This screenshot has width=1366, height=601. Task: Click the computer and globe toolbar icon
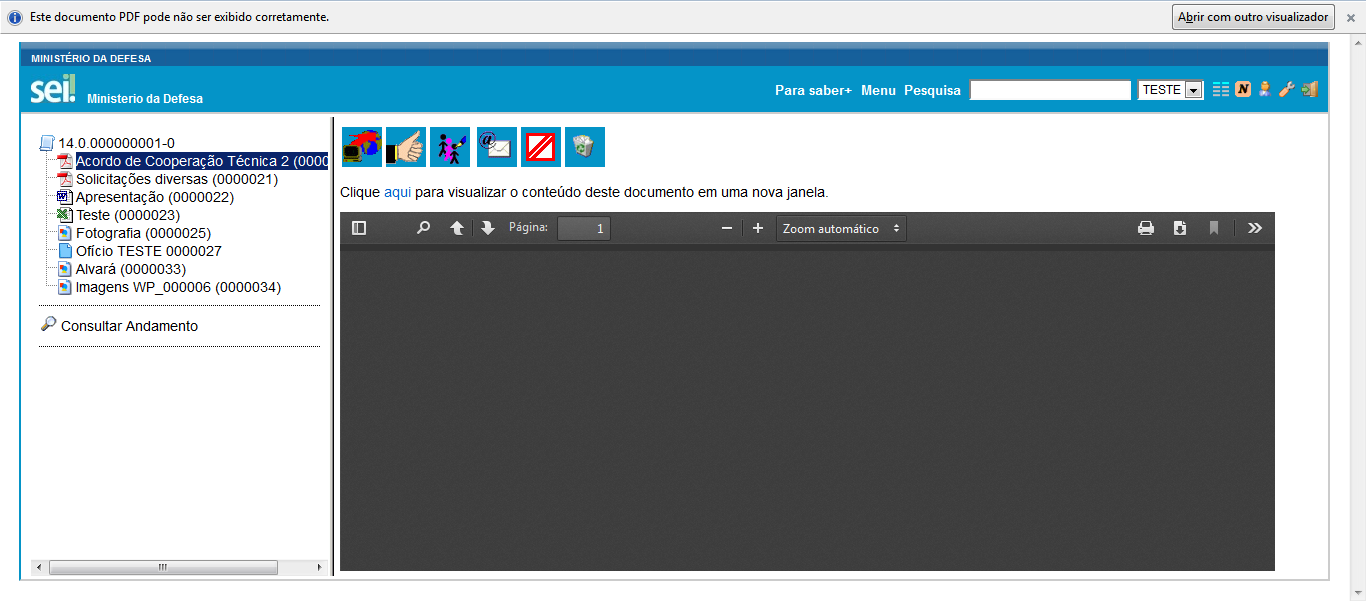(x=362, y=147)
